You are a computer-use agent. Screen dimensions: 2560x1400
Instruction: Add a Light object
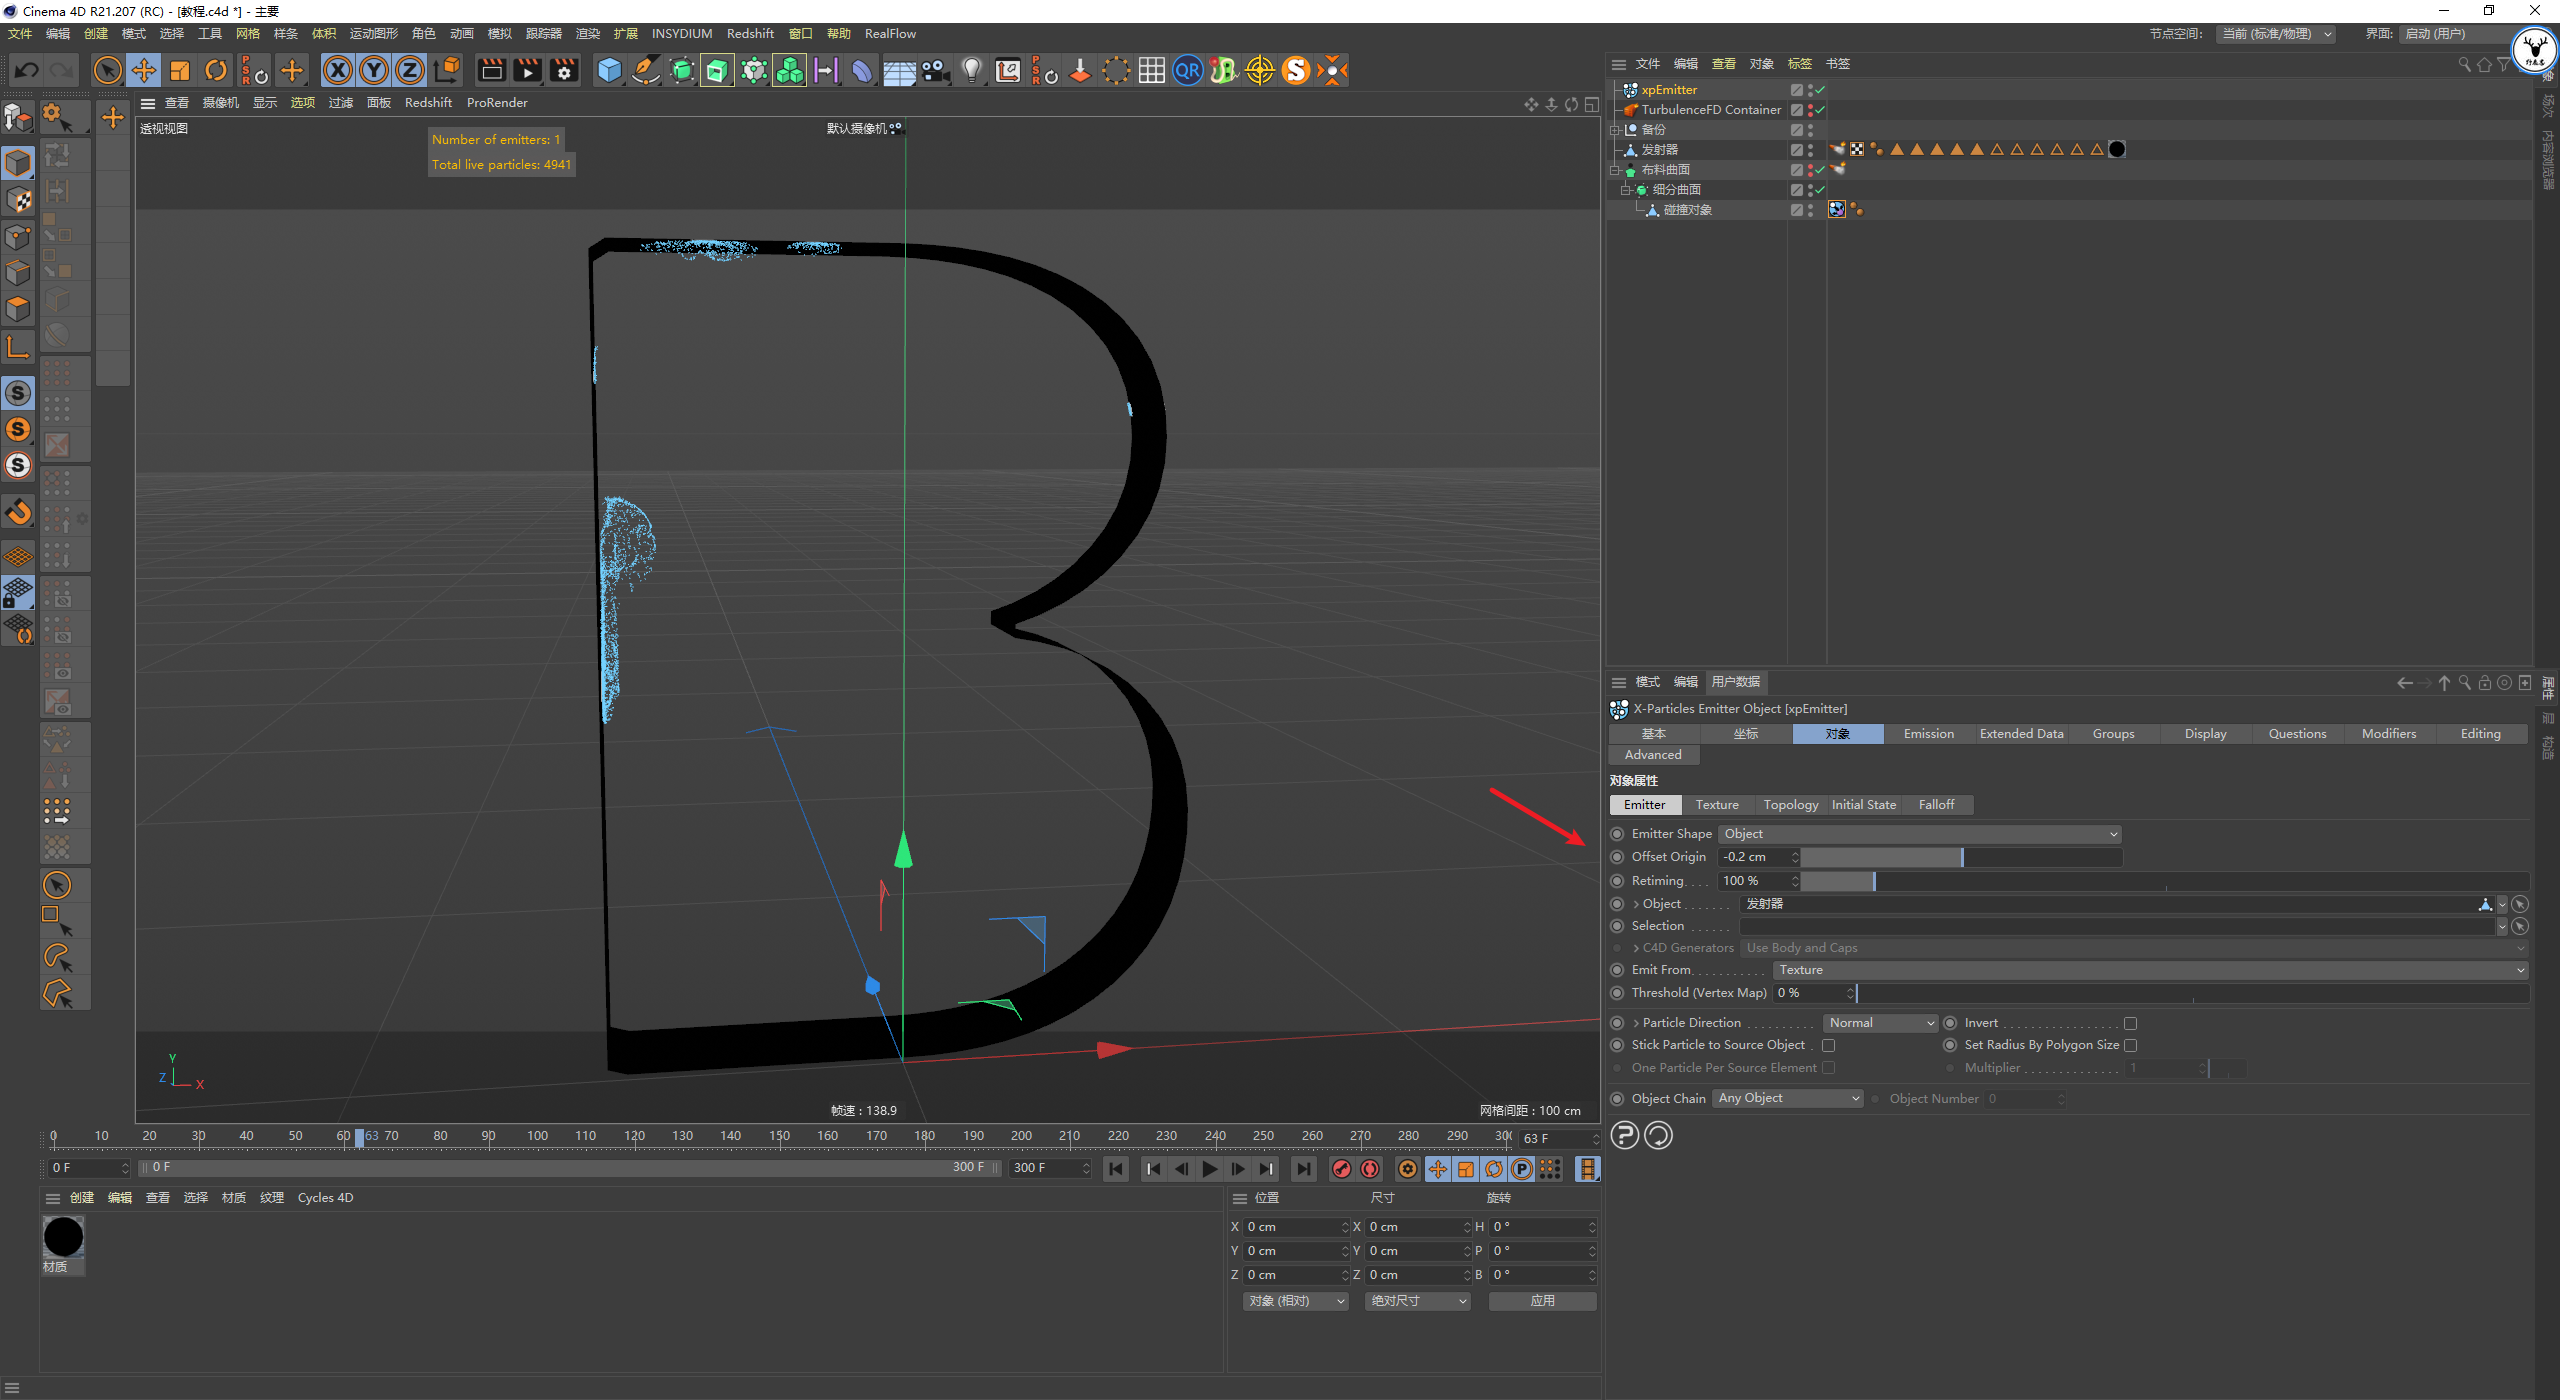coord(971,70)
